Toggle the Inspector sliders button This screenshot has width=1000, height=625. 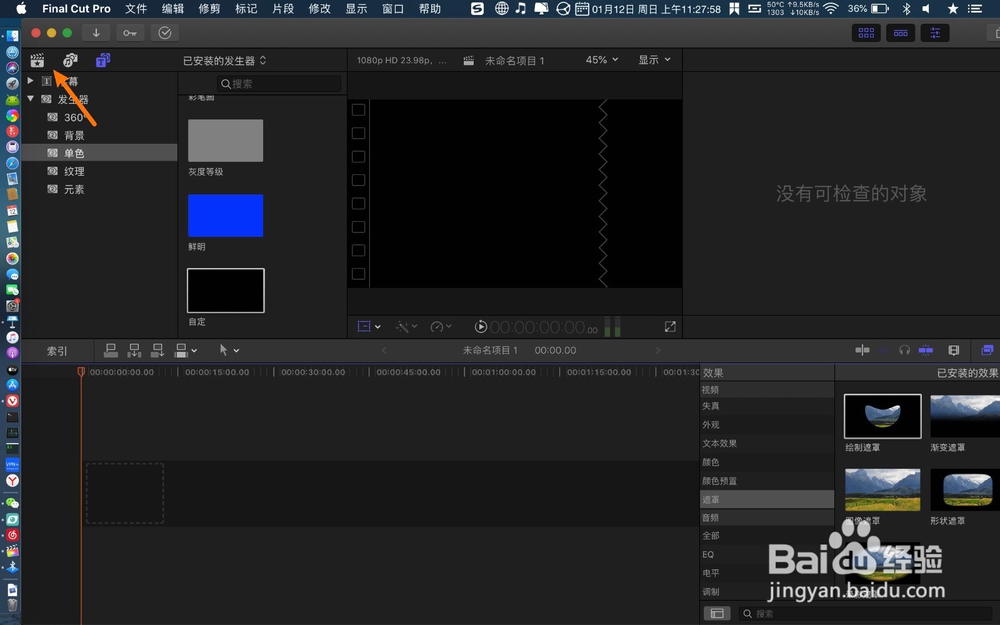pyautogui.click(x=935, y=33)
